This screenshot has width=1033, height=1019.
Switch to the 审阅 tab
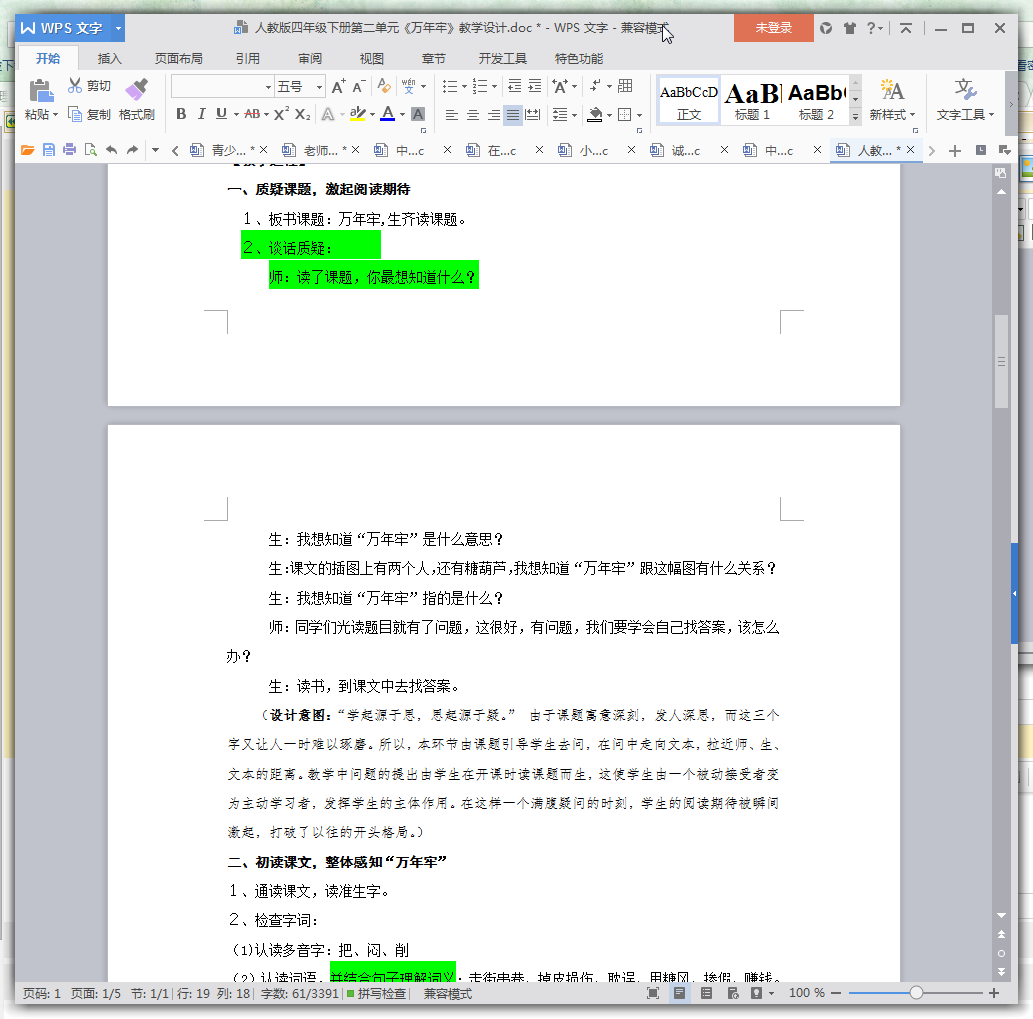[x=310, y=59]
